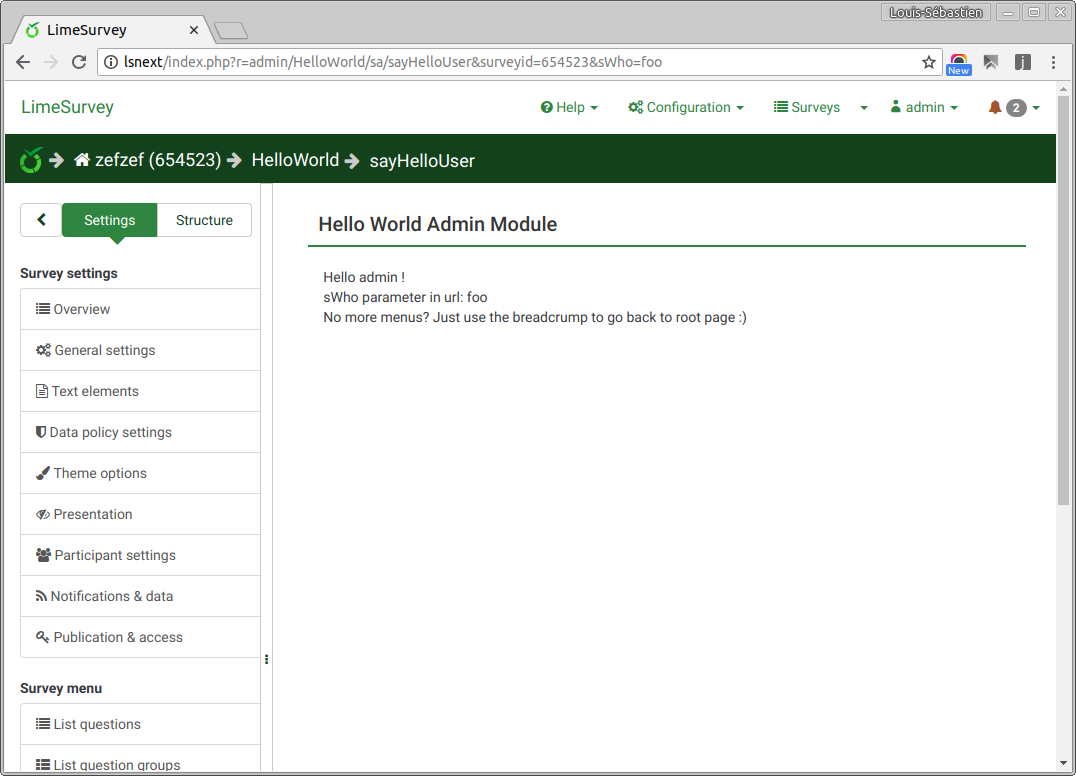This screenshot has height=776, width=1076.
Task: Switch to the Structure tab
Action: (x=204, y=220)
